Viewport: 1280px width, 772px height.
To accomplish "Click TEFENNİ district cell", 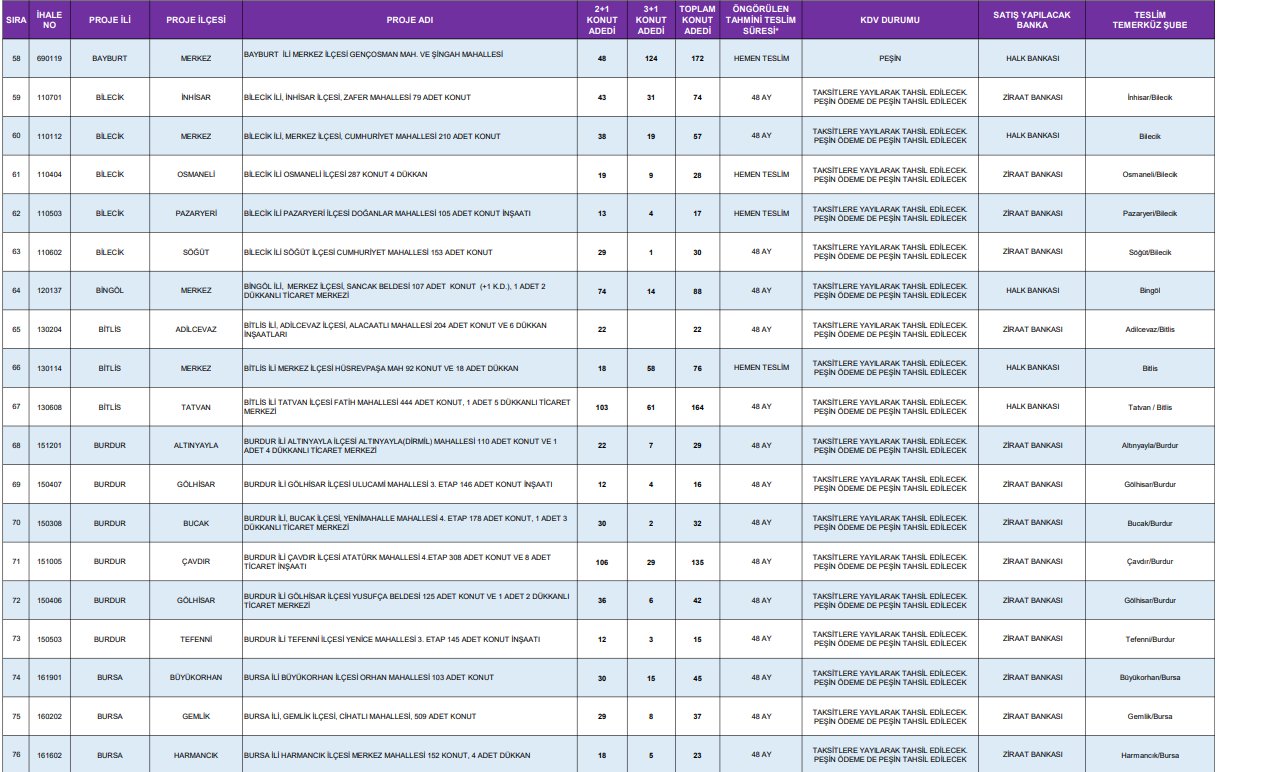I will [196, 638].
